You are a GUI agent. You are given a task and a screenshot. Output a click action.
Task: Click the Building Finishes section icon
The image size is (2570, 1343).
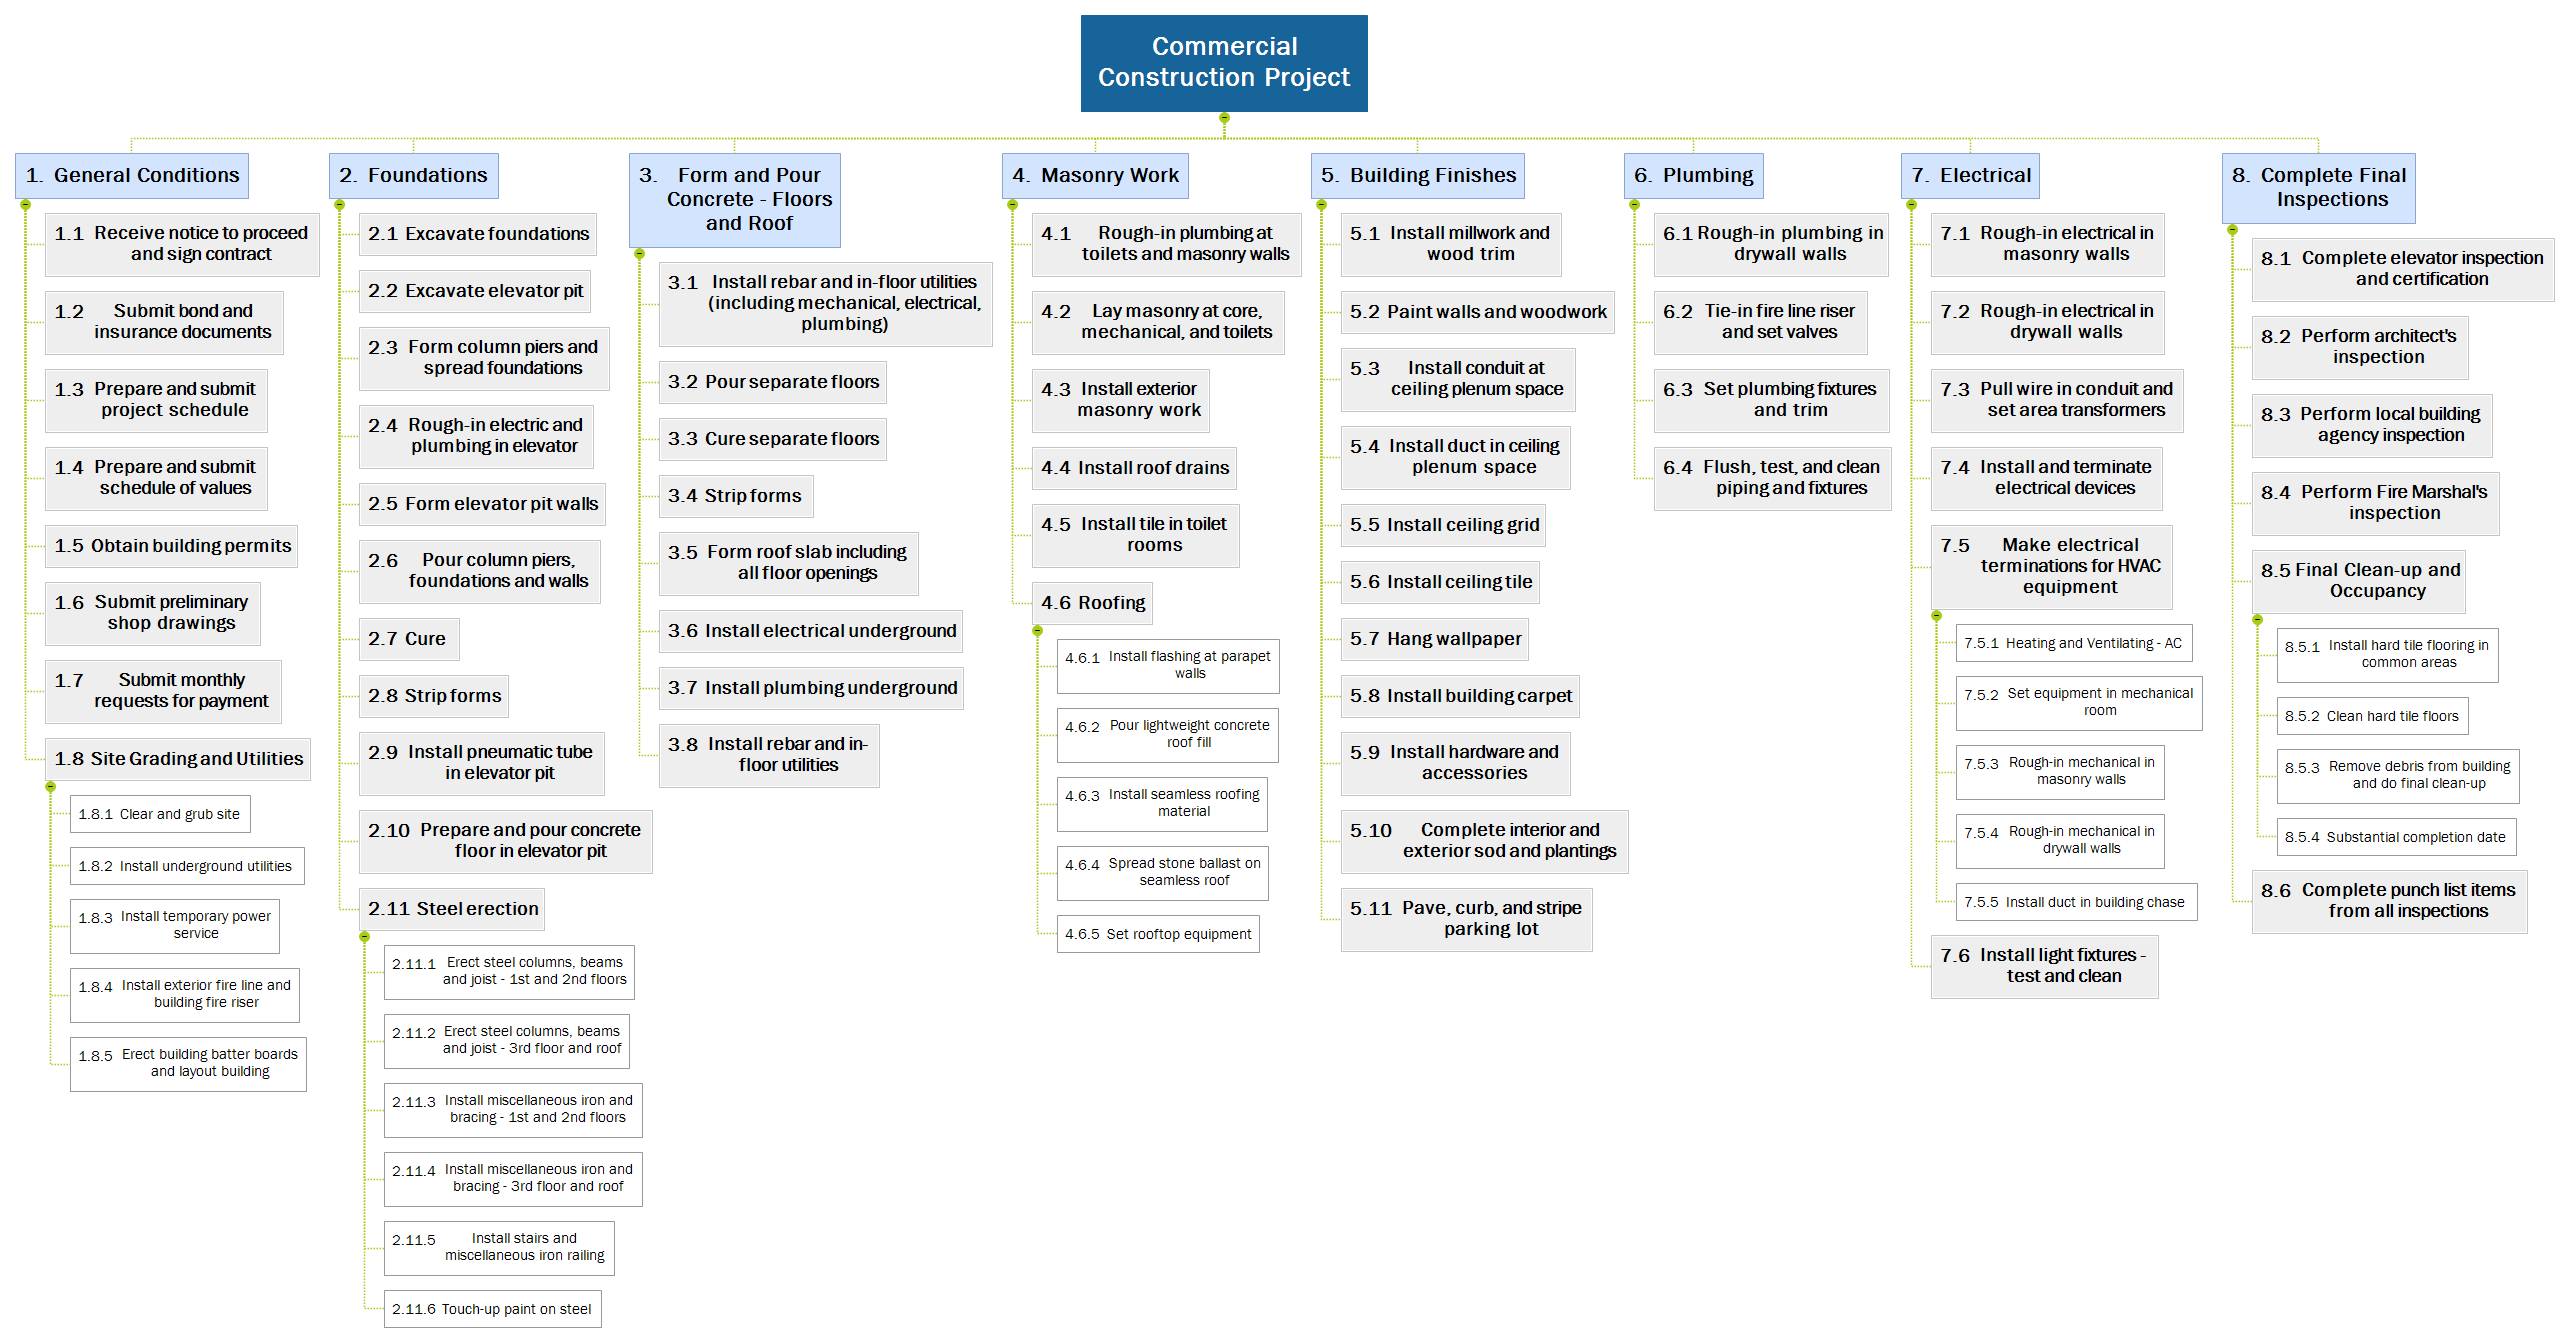pos(1322,204)
